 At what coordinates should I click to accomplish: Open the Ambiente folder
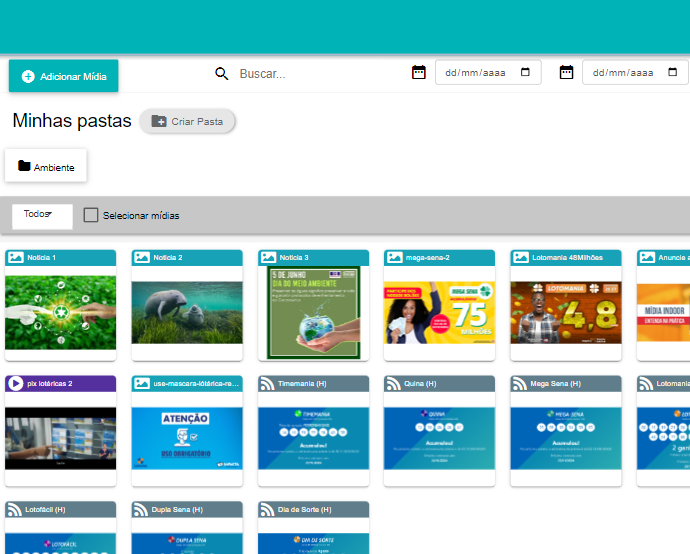46,165
